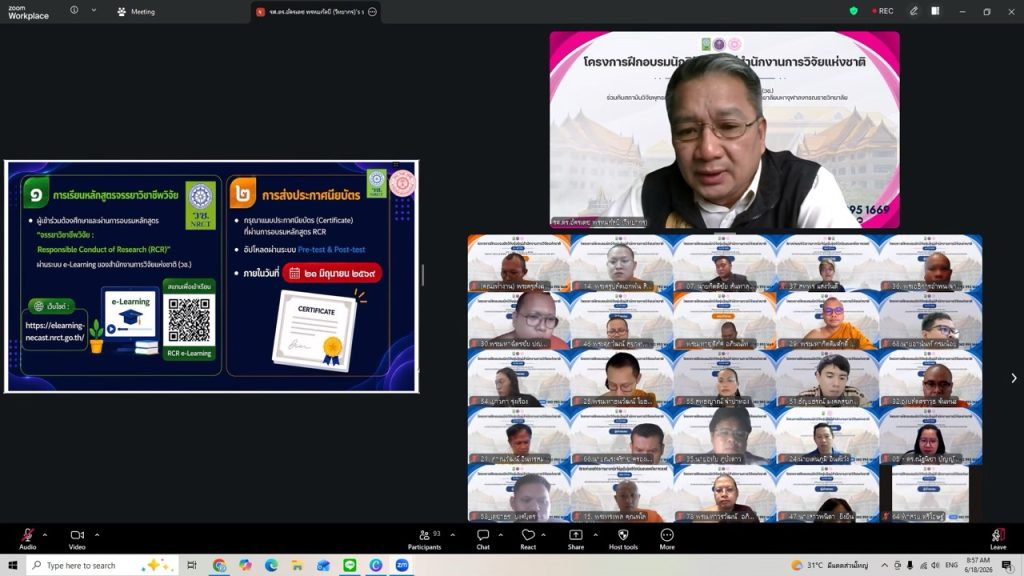Open Microsoft Edge from taskbar

click(271, 565)
